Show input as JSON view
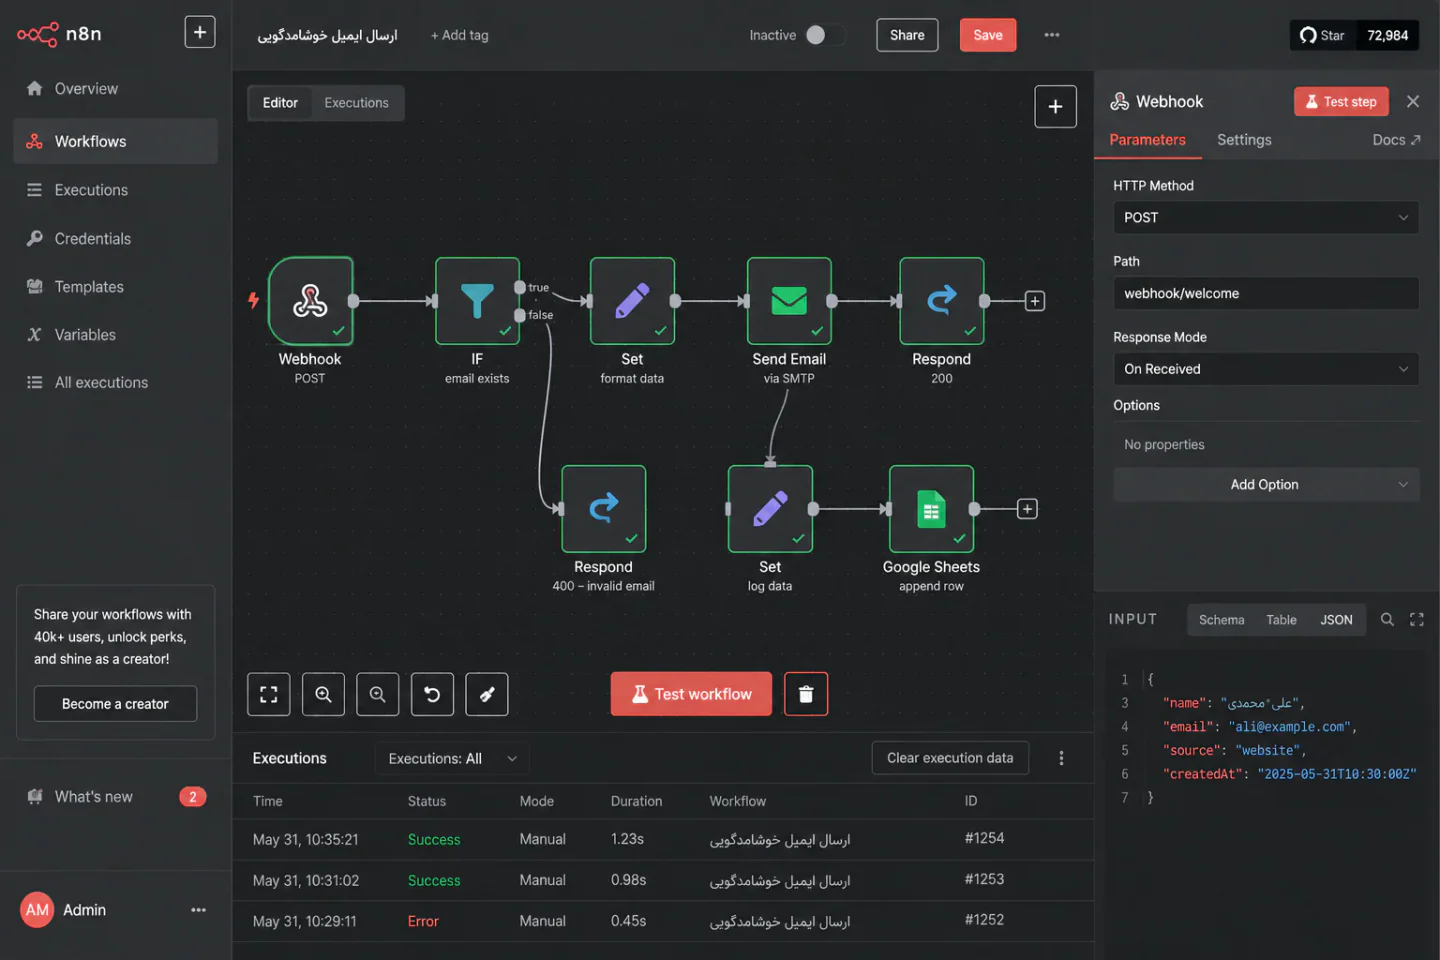 click(1336, 620)
